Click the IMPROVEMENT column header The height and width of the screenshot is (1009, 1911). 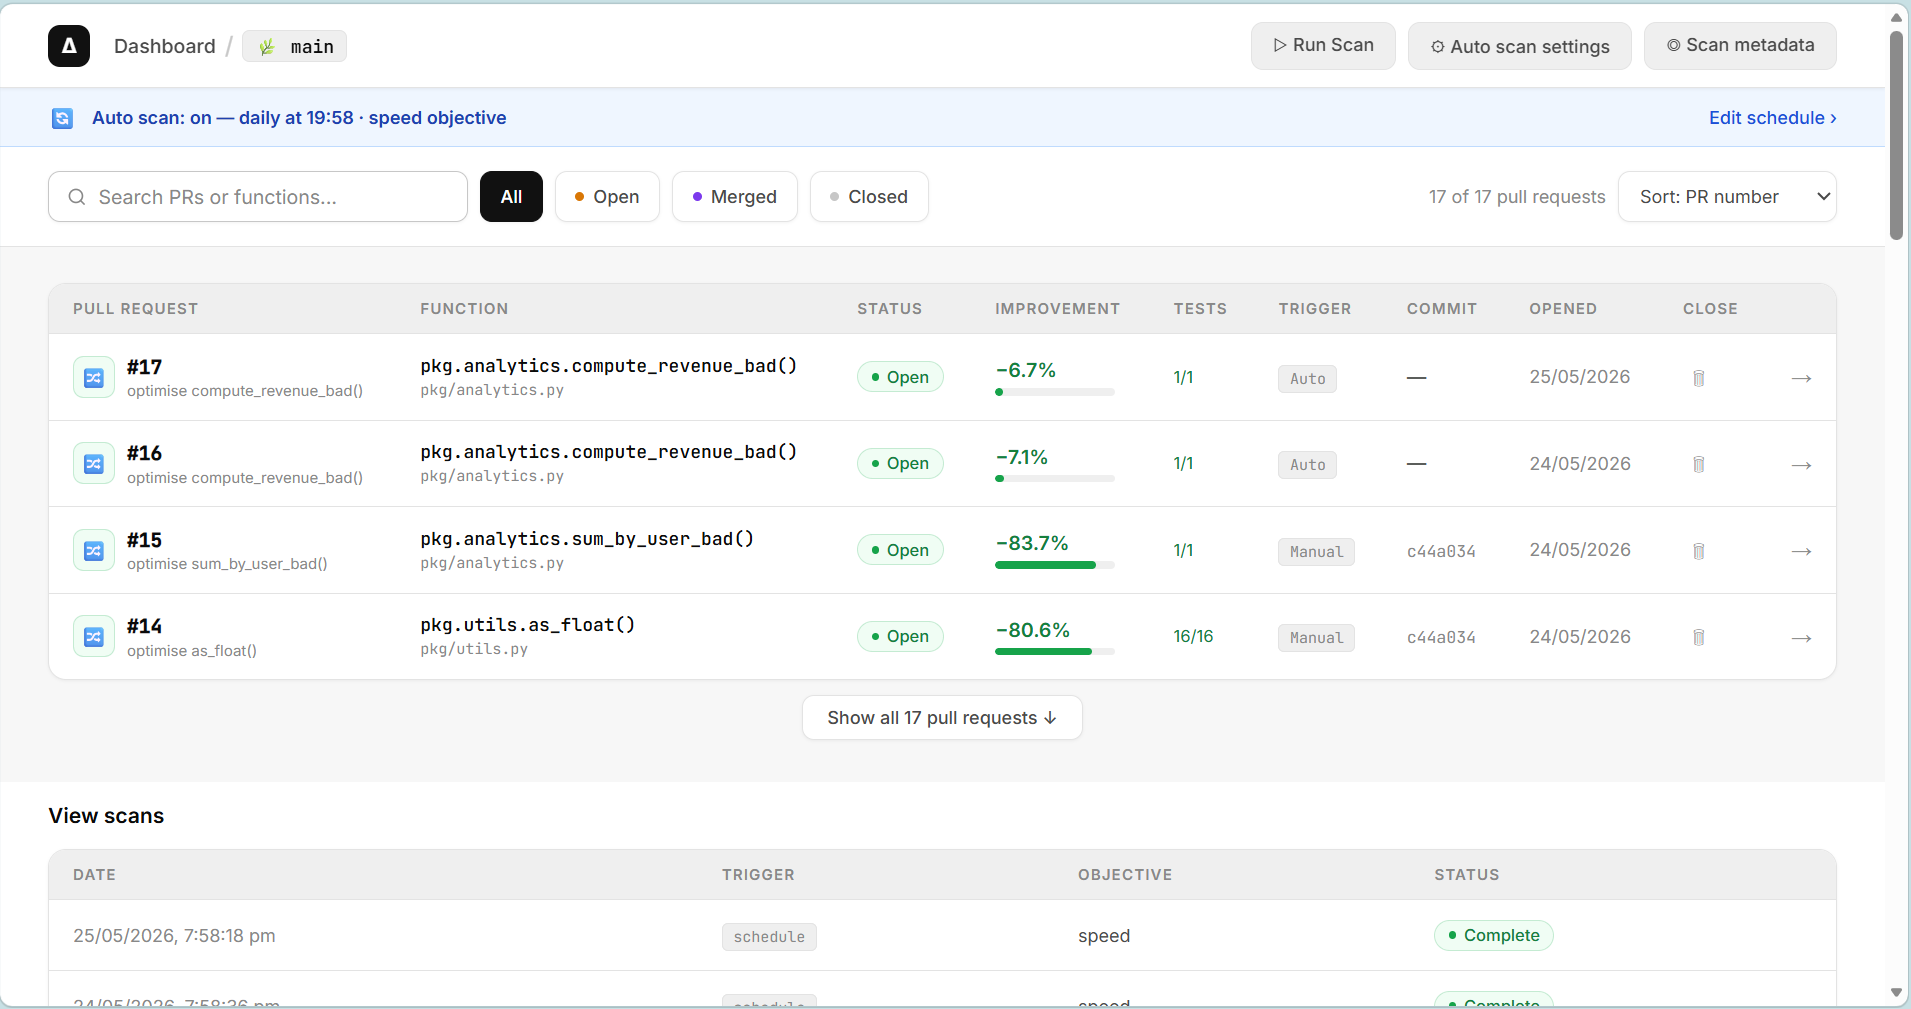[1057, 309]
